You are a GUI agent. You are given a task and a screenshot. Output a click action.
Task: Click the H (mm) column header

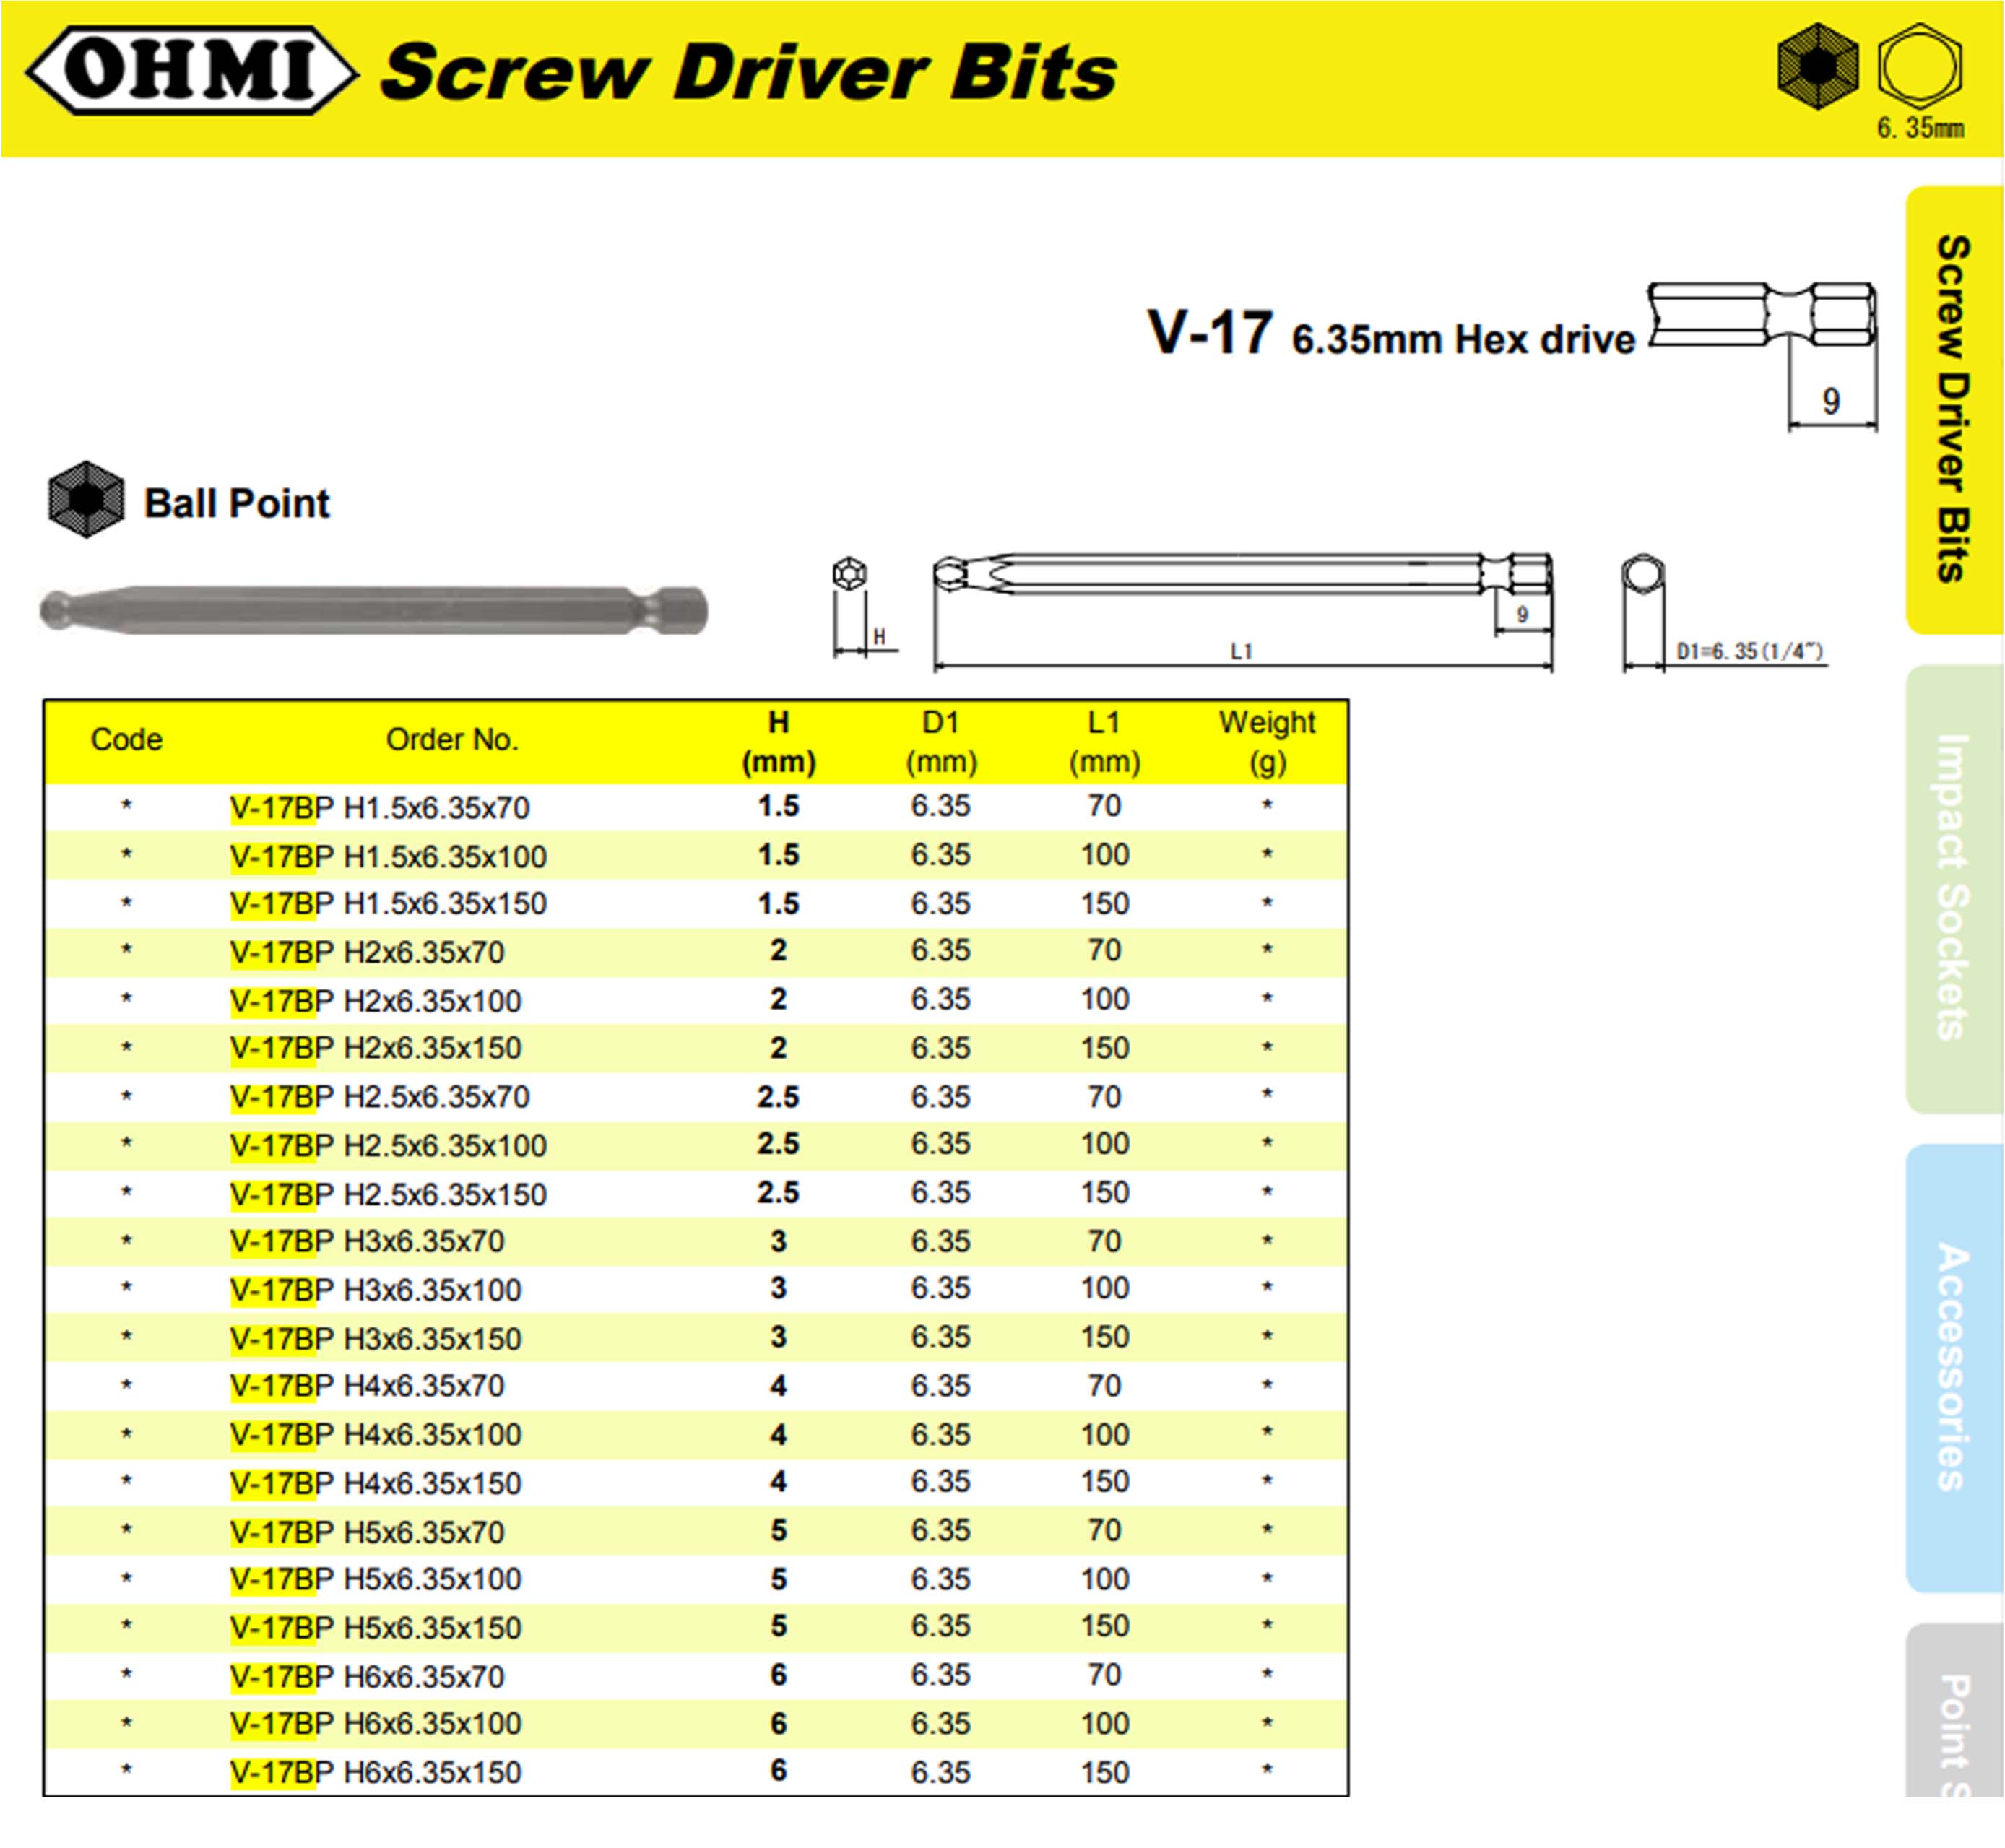click(778, 740)
